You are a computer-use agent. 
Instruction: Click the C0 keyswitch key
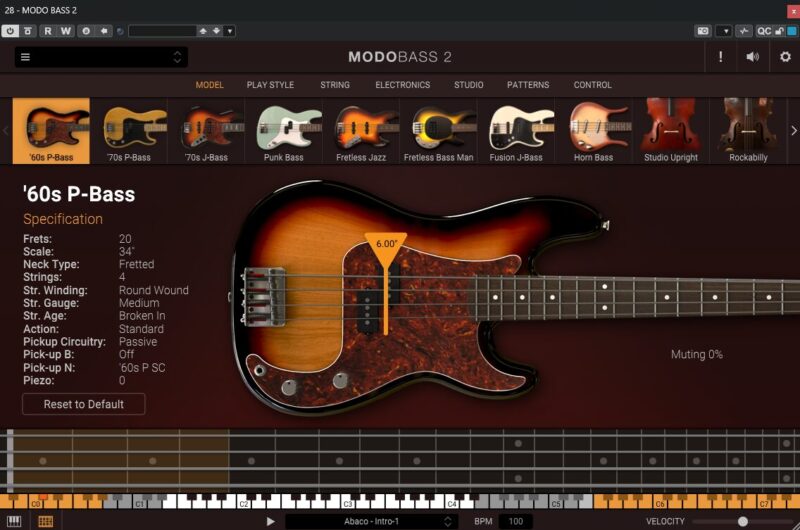(x=36, y=503)
